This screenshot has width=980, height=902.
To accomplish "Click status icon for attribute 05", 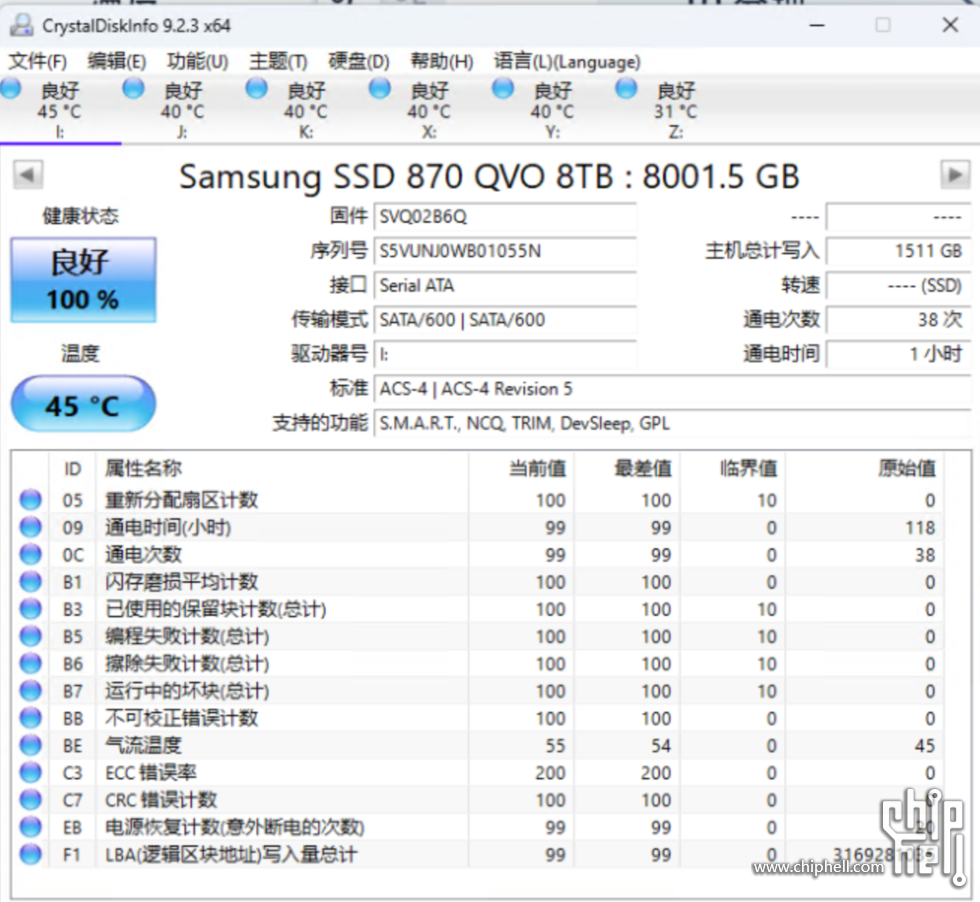I will tap(31, 499).
